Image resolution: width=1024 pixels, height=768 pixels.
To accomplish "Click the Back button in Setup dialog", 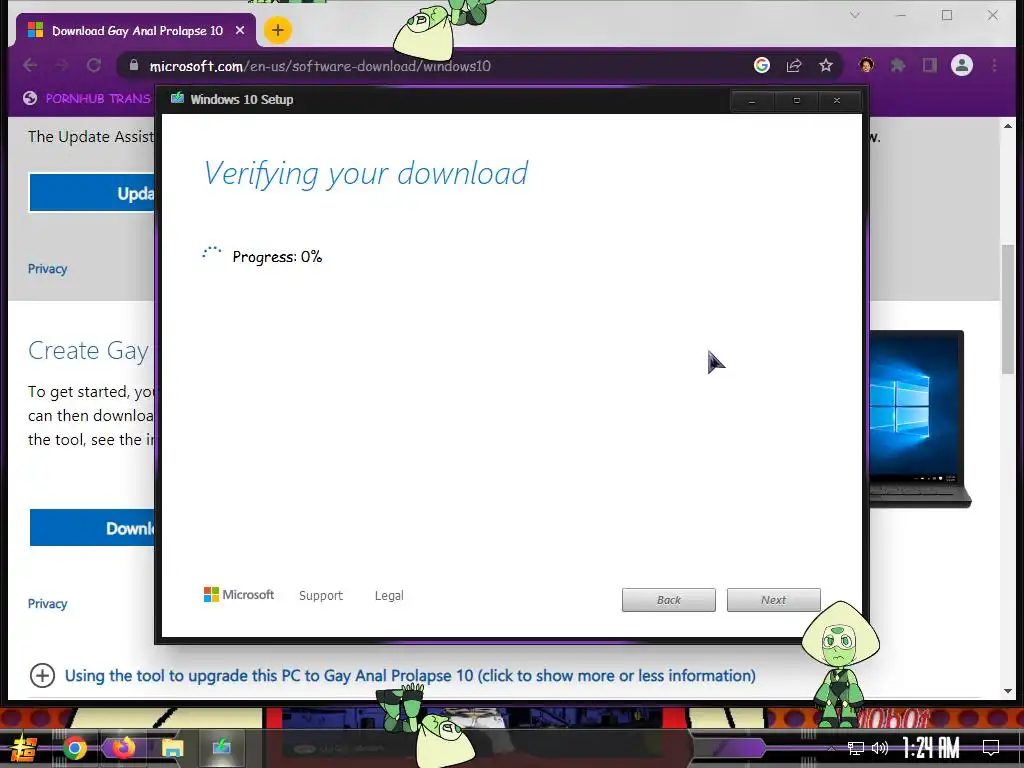I will click(668, 600).
